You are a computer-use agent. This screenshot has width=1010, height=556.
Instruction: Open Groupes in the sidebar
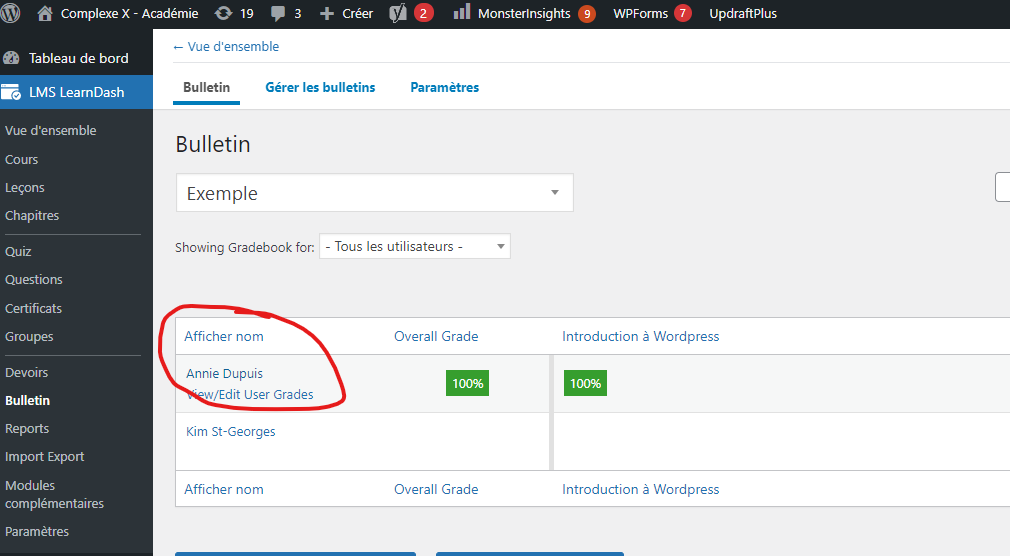29,336
